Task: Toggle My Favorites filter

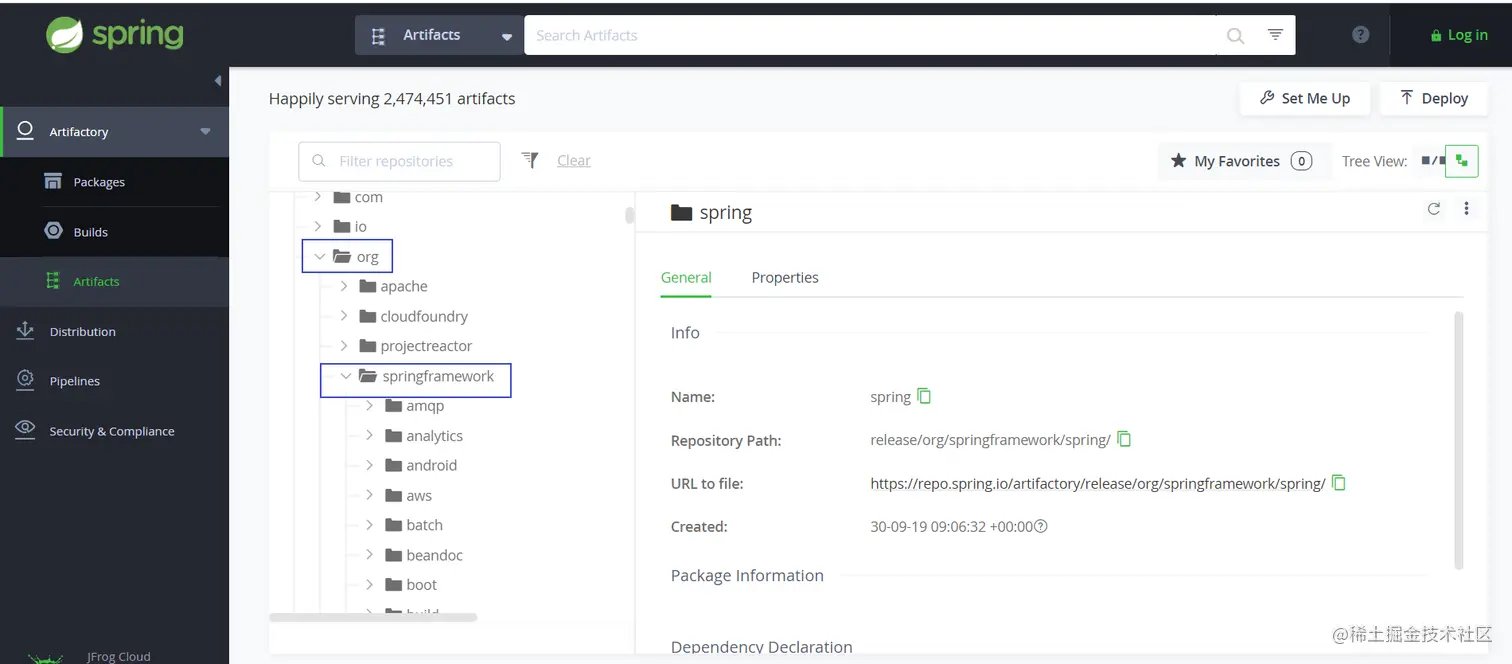Action: [1240, 161]
